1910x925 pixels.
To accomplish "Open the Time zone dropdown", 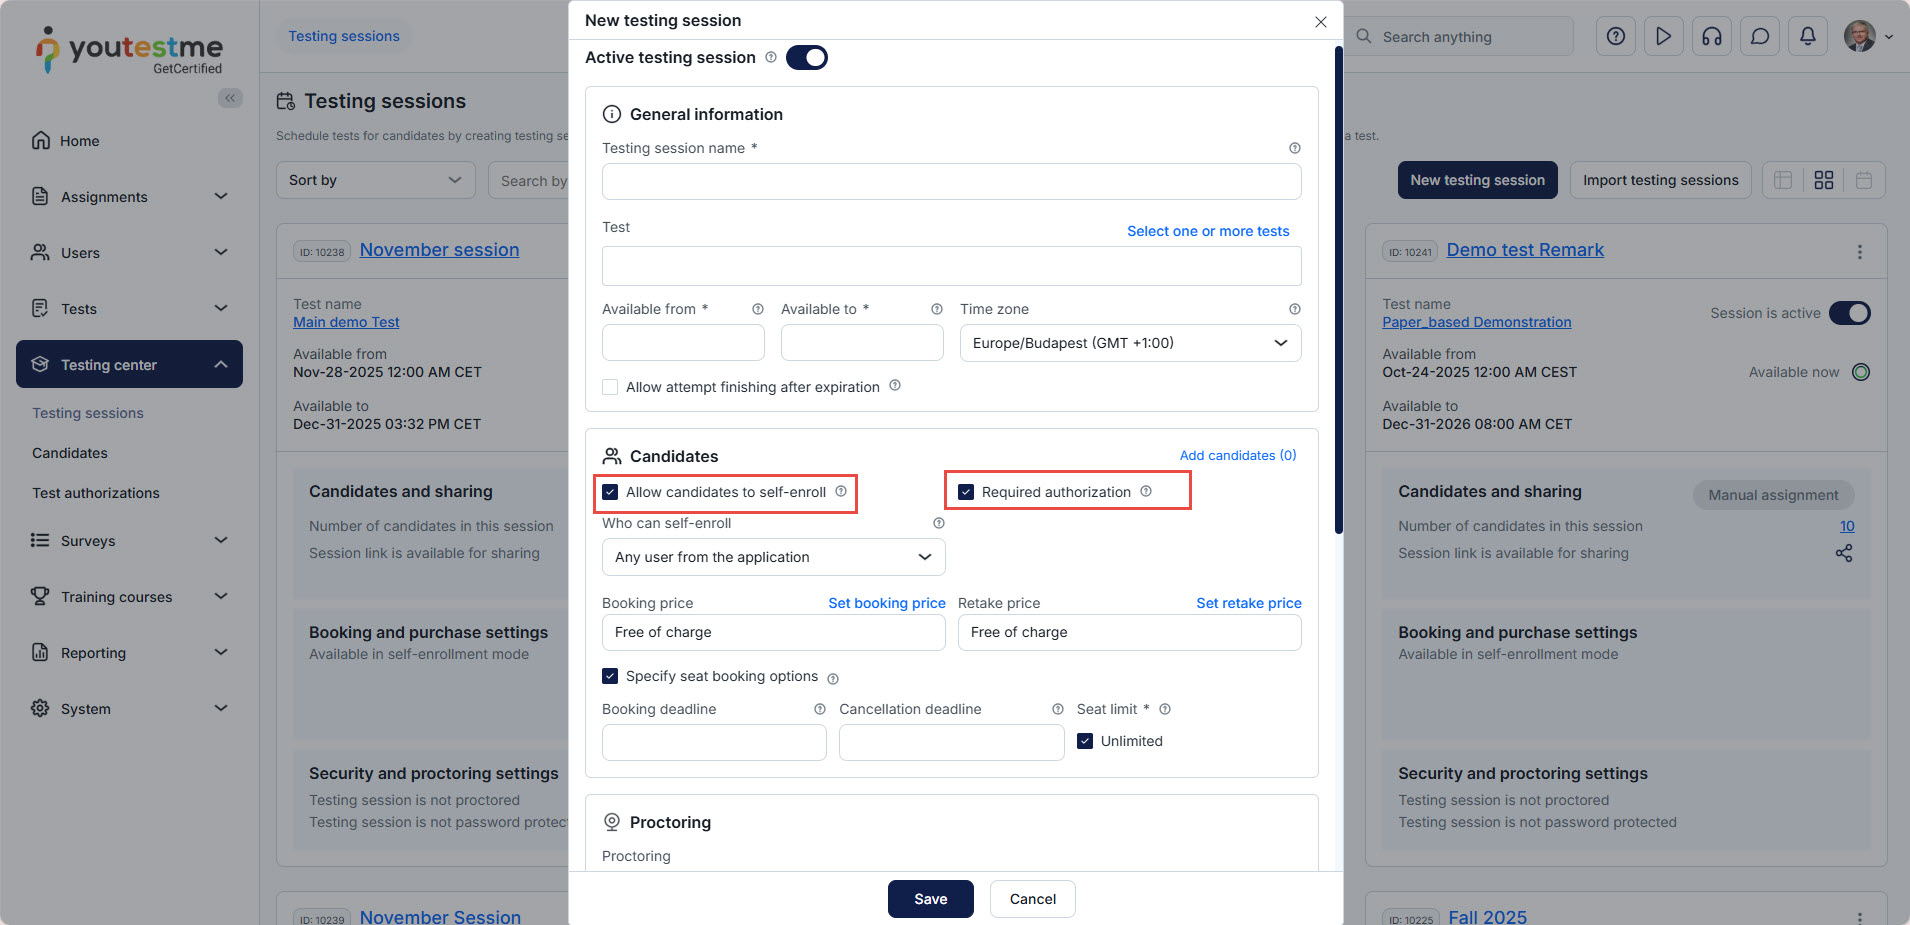I will pos(1130,343).
